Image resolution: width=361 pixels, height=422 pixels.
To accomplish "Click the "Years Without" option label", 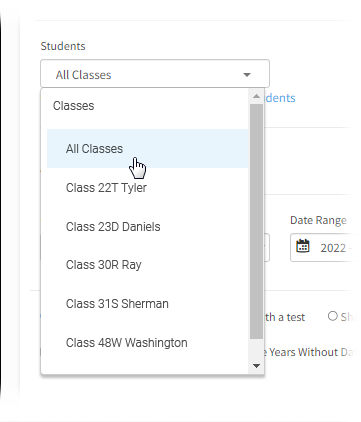I will pos(304,352).
